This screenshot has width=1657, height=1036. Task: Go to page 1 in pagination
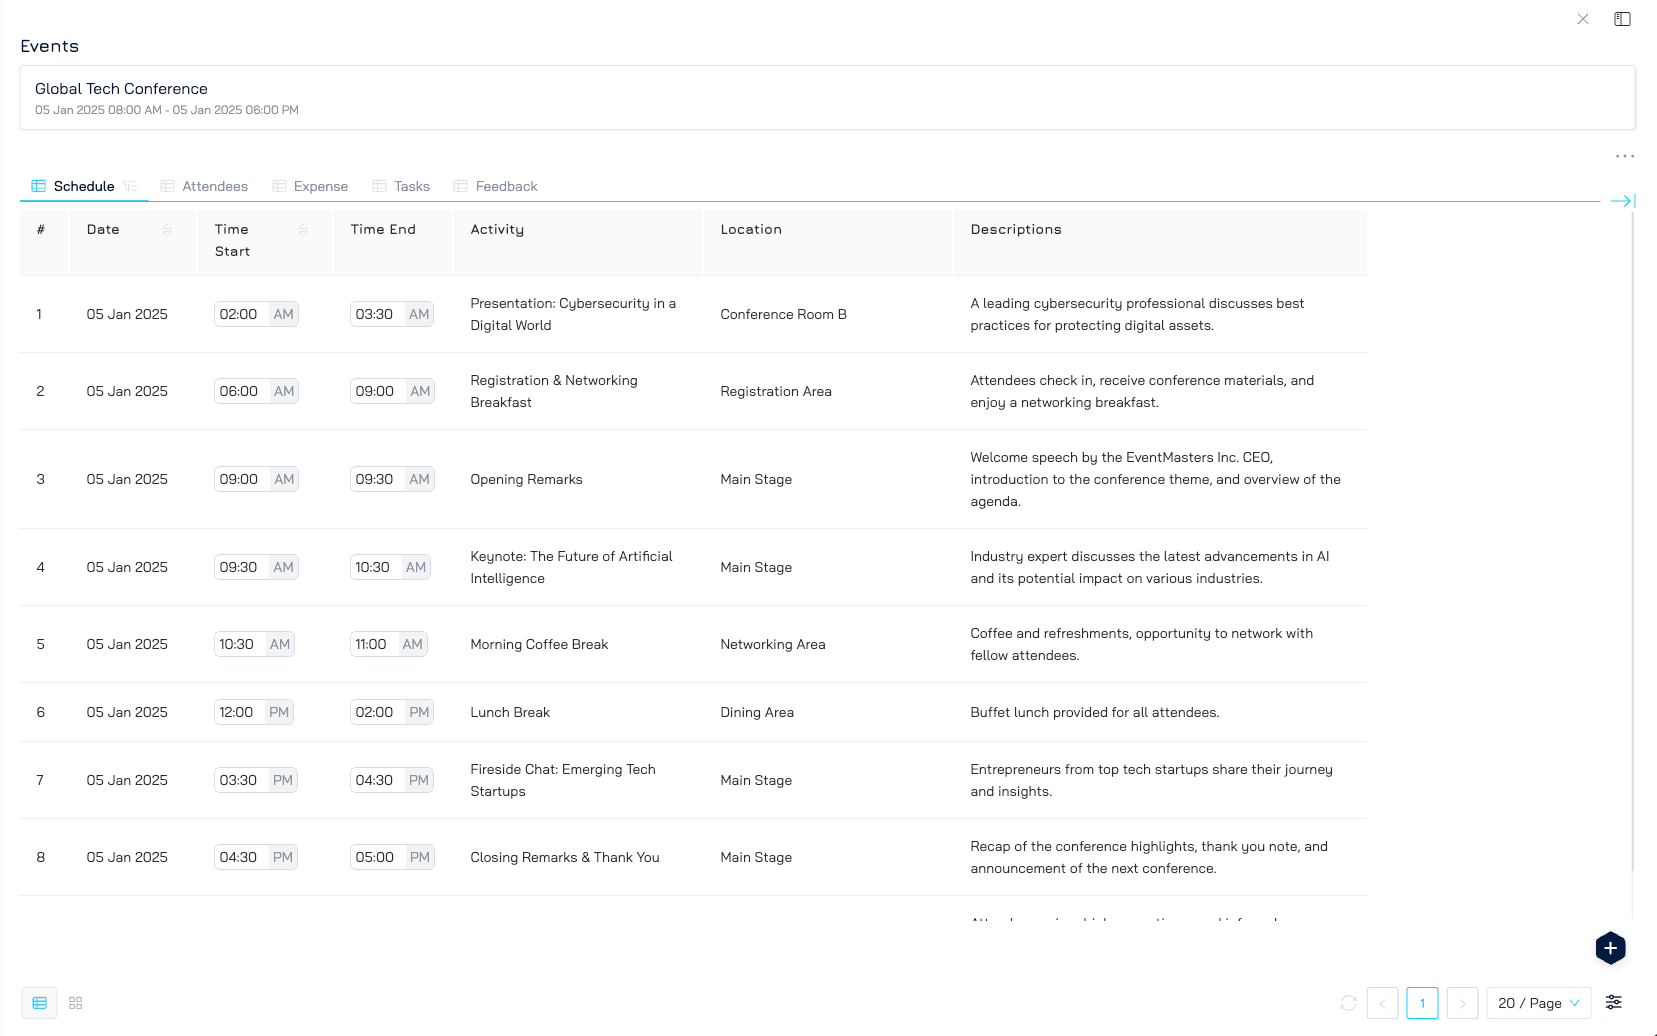1422,1003
